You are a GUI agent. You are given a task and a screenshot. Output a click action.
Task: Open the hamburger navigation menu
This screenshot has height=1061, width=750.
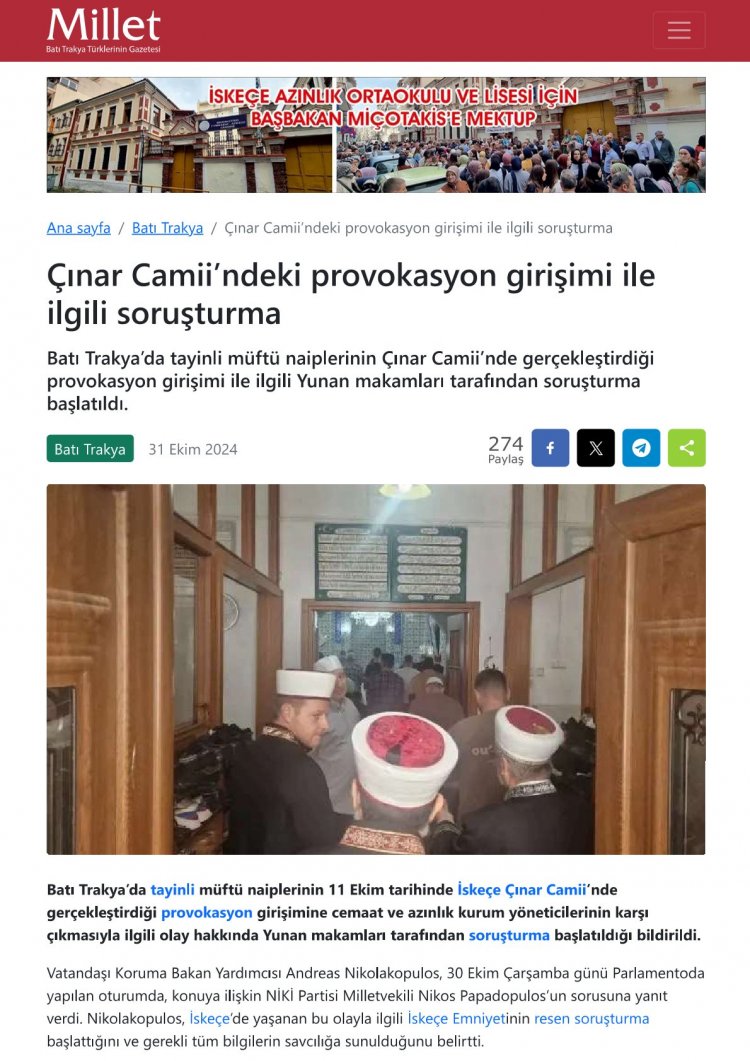pos(678,30)
